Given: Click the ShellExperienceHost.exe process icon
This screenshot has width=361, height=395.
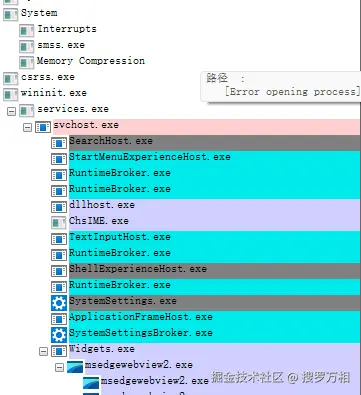Looking at the screenshot, I should 59,271.
